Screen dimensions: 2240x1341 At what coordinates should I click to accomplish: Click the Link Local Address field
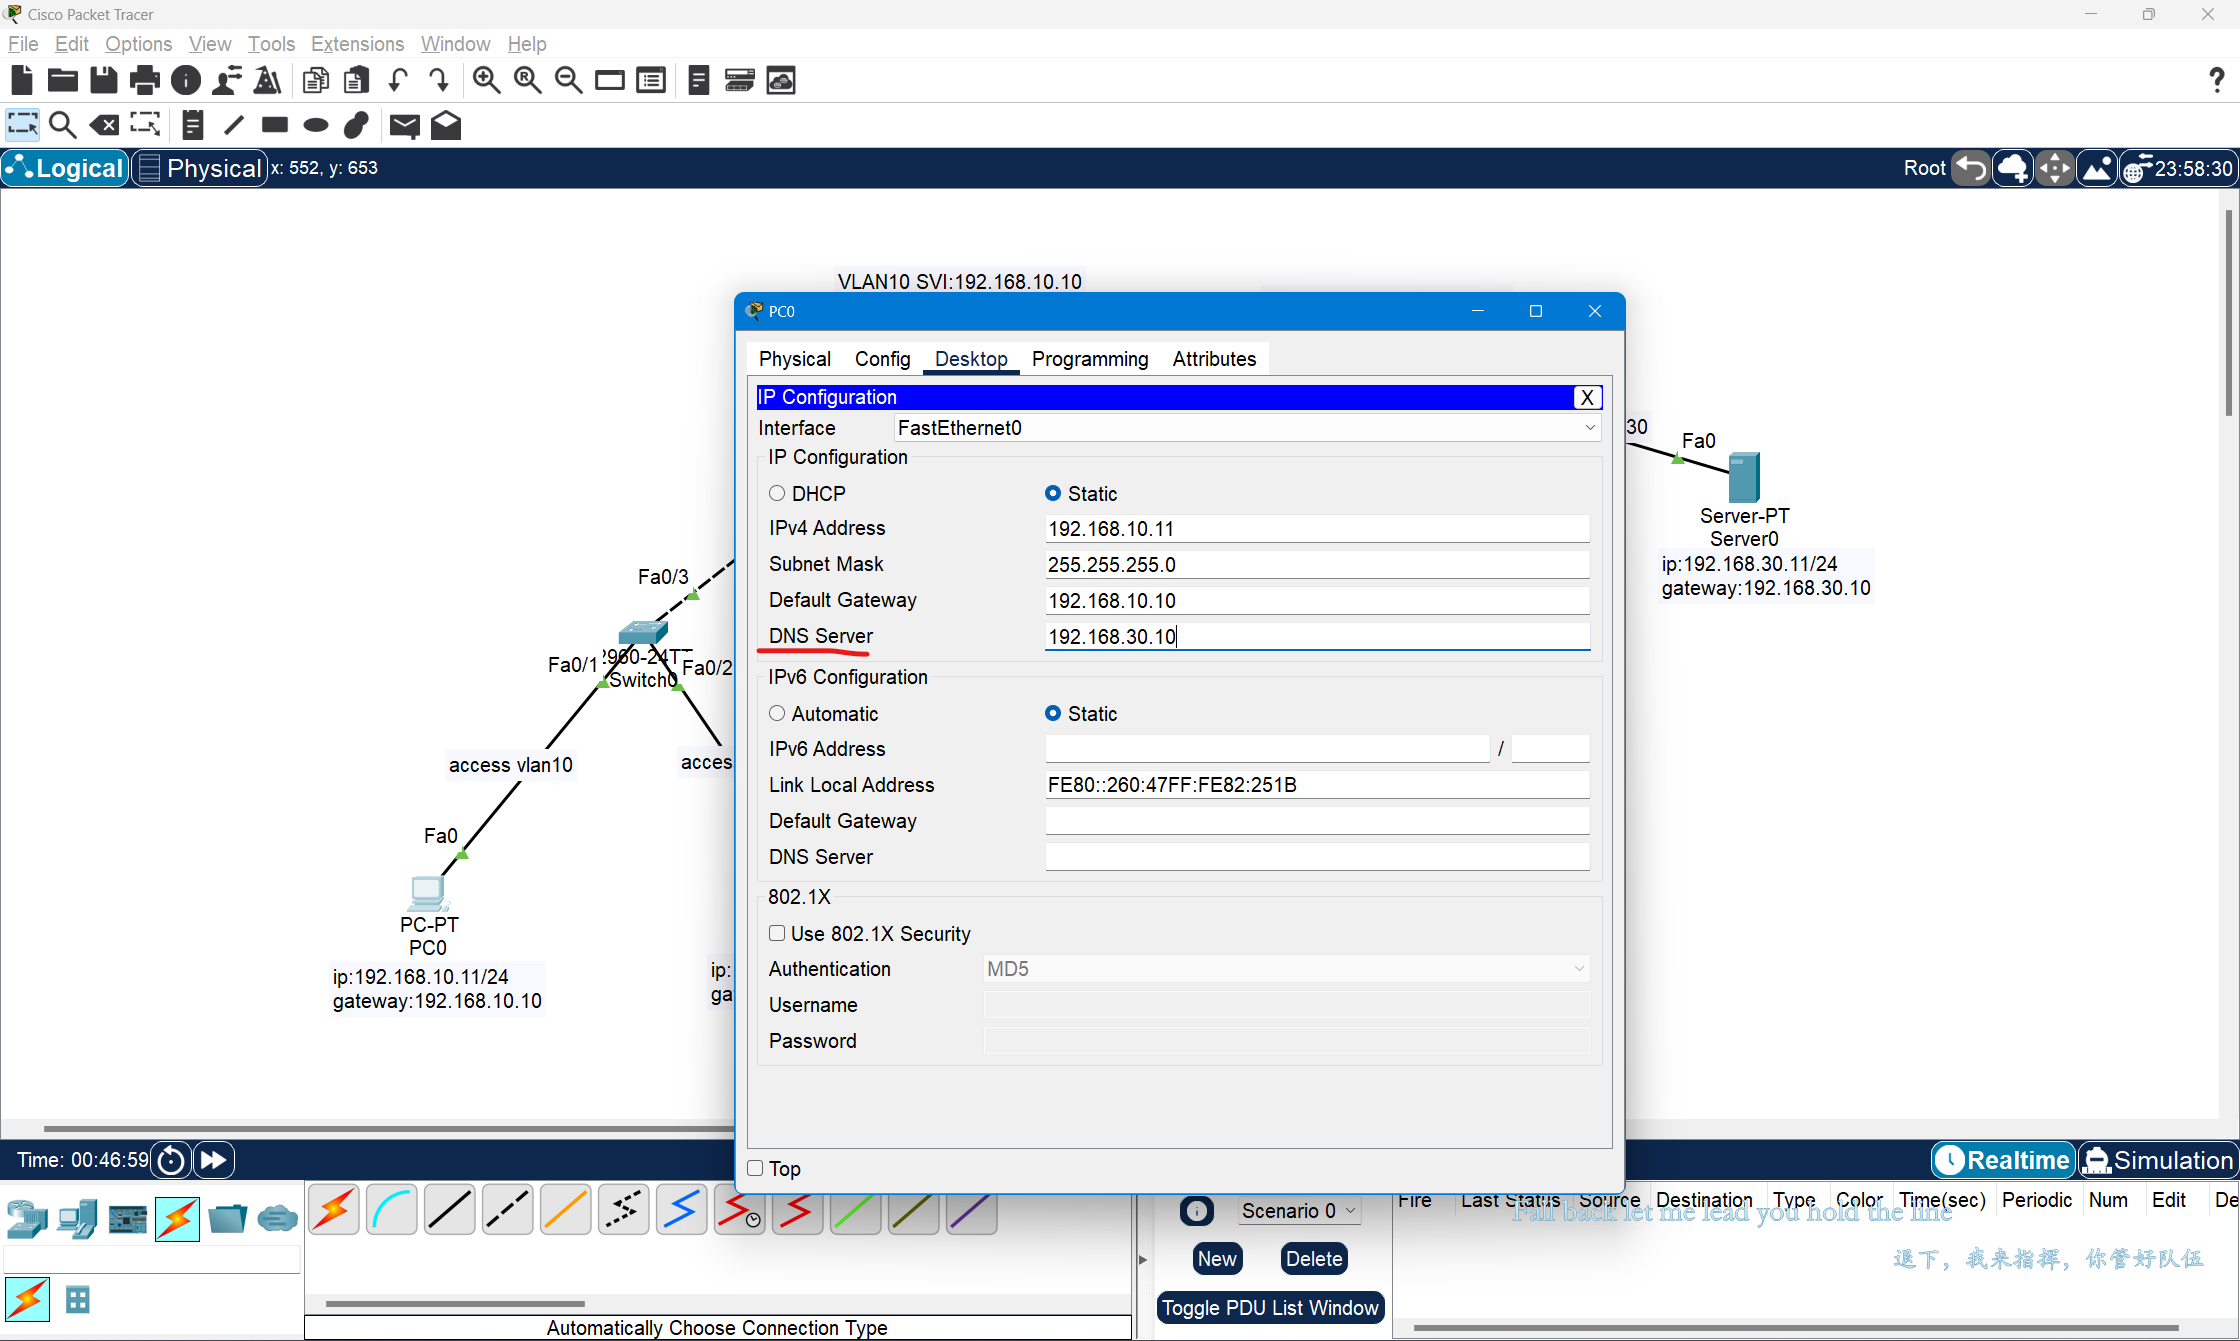1317,785
